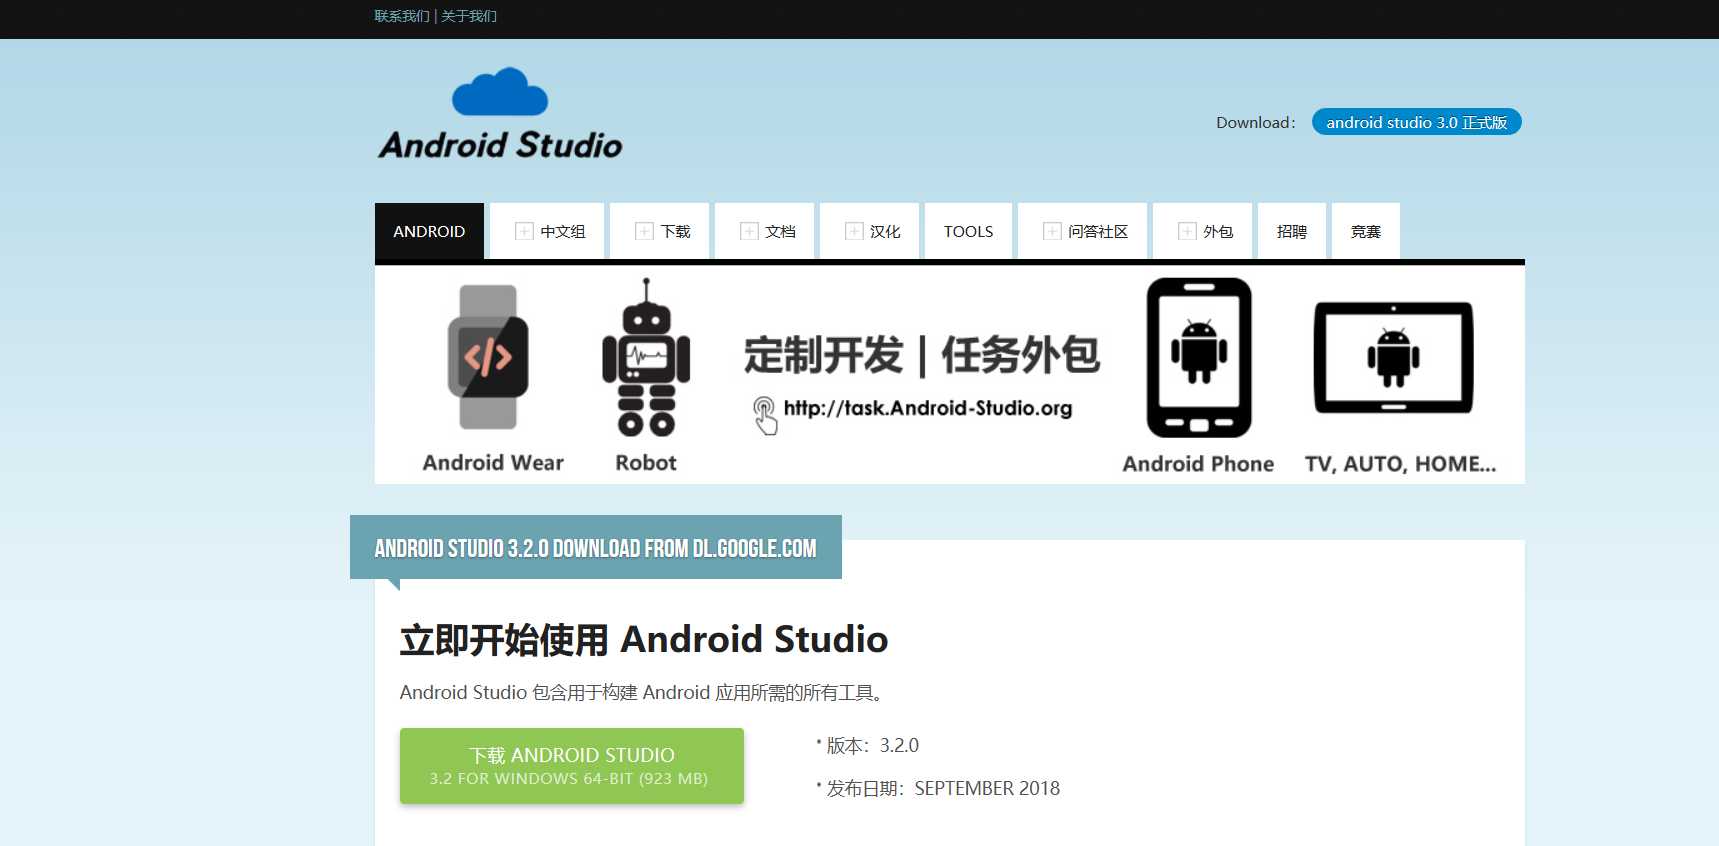Open the 汉化 menu item
Screen dimensions: 1719x846
tap(870, 231)
